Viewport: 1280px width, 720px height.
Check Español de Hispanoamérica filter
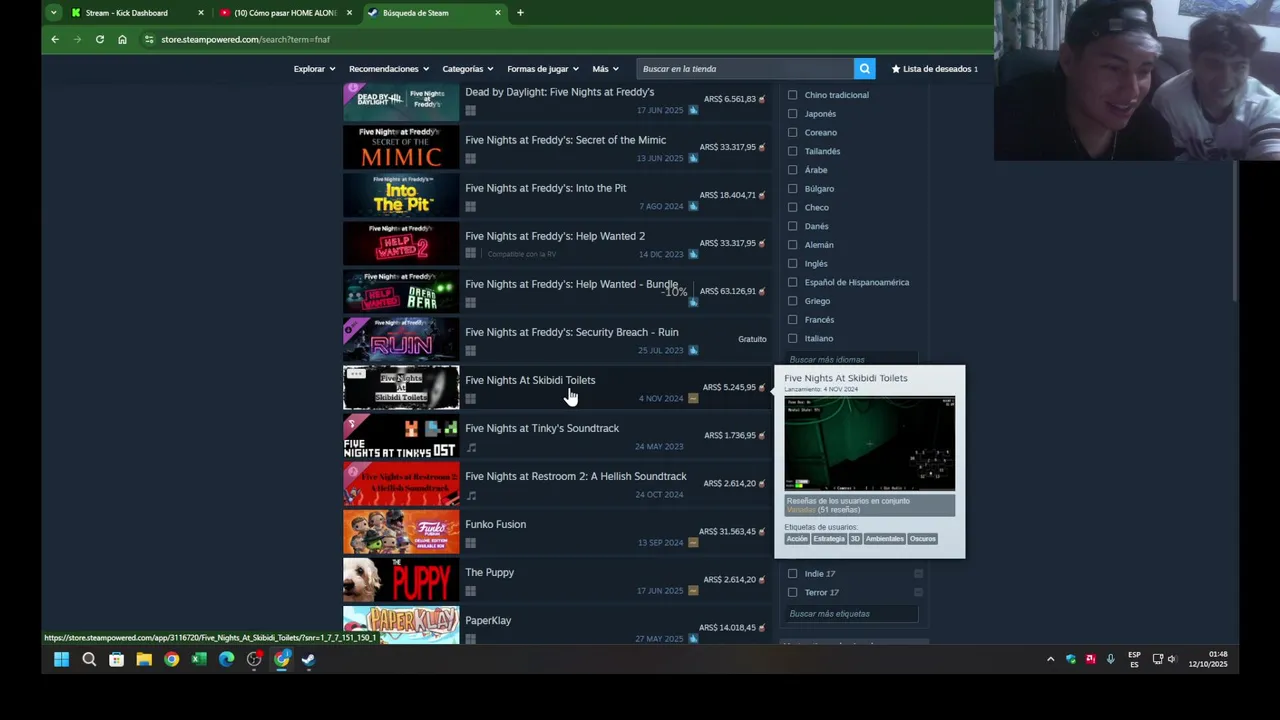[792, 282]
